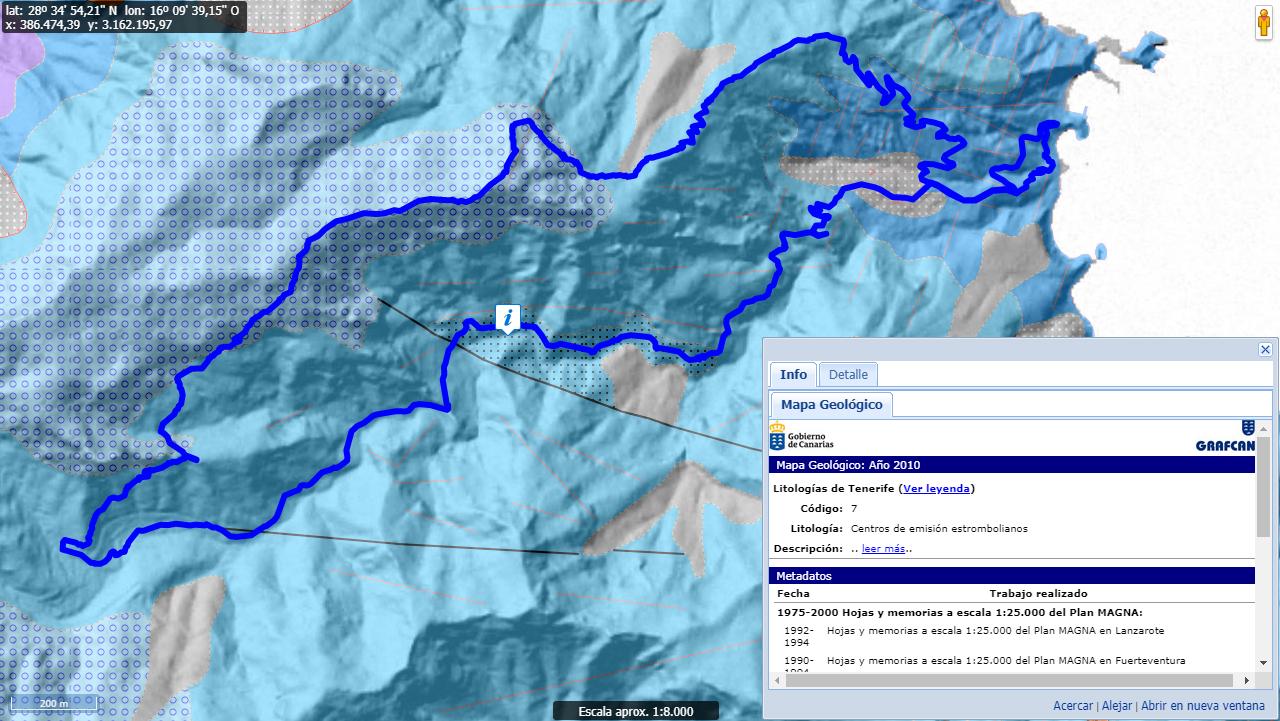Viewport: 1280px width, 721px height.
Task: Click the Gobierno de Canarias logo
Action: click(x=801, y=437)
